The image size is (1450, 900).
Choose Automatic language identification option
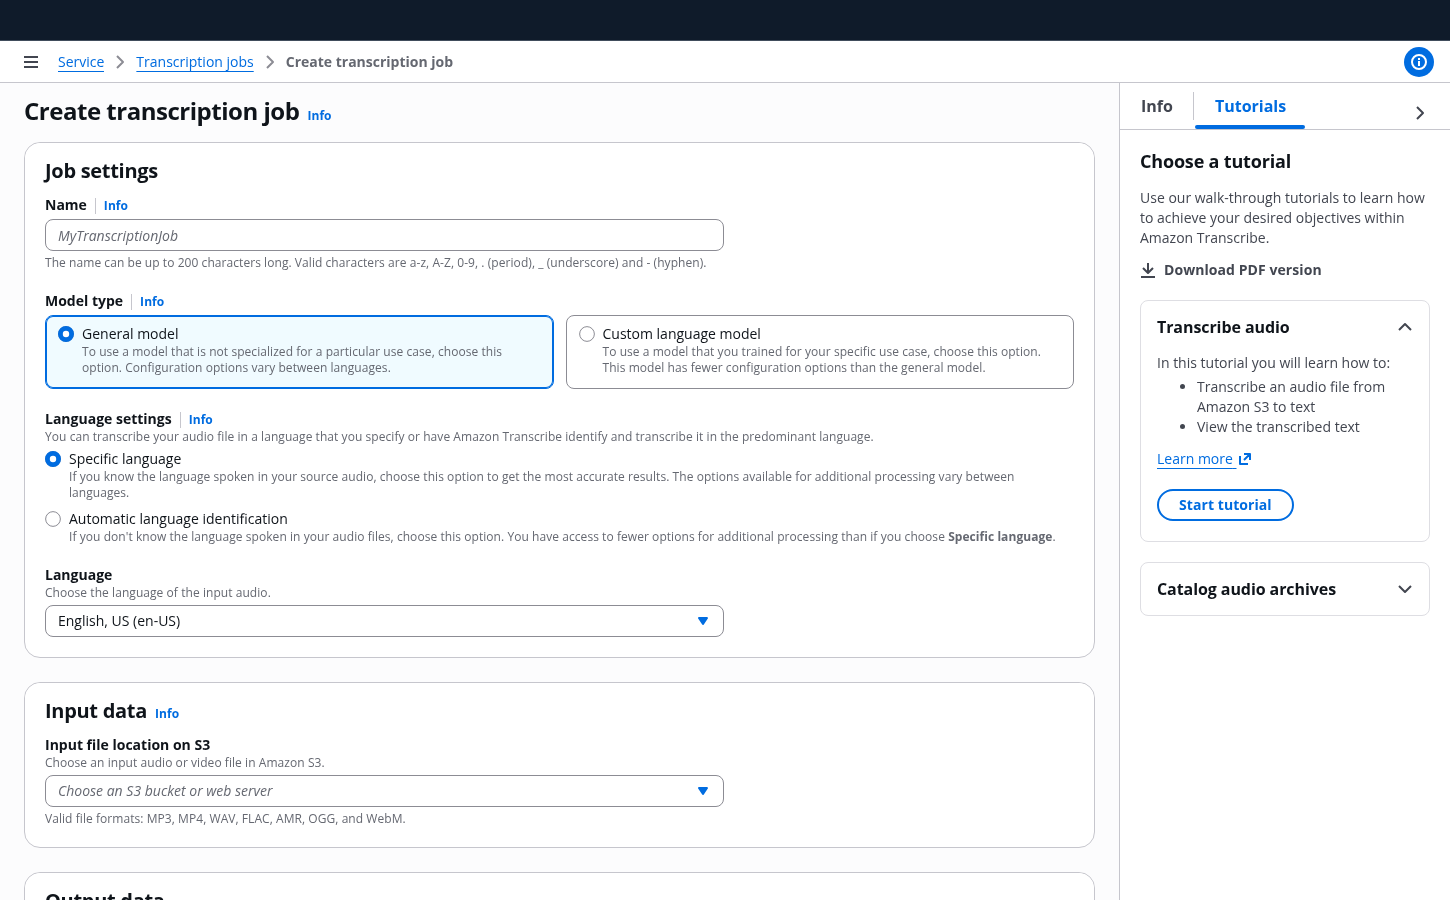coord(53,519)
